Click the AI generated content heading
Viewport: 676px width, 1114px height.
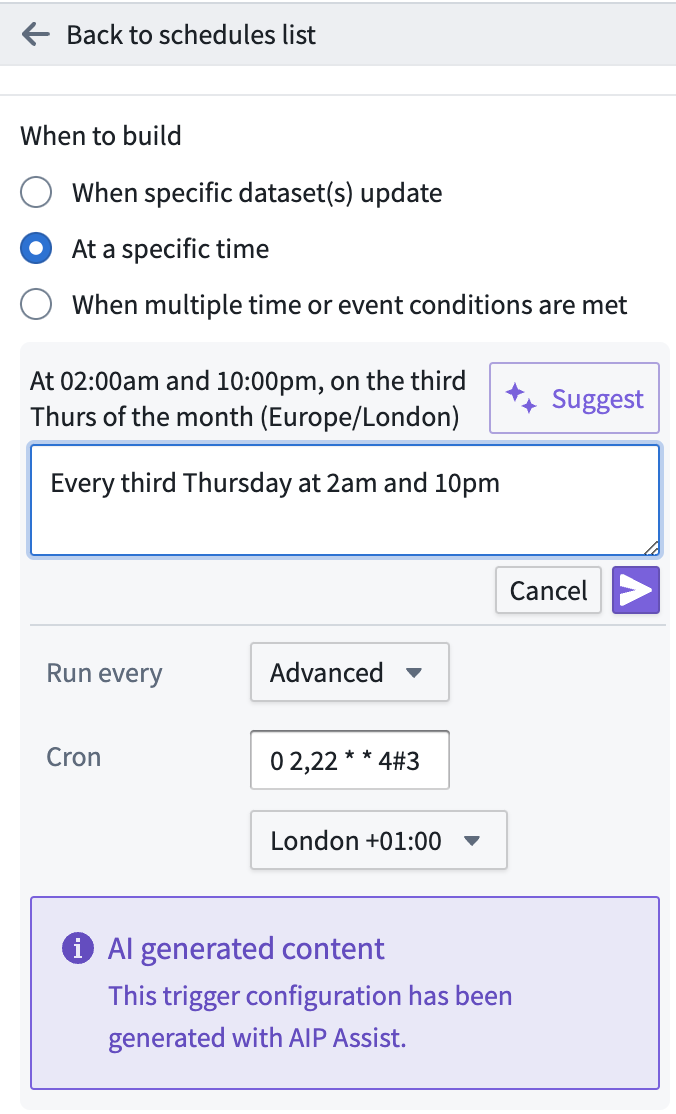click(x=246, y=948)
